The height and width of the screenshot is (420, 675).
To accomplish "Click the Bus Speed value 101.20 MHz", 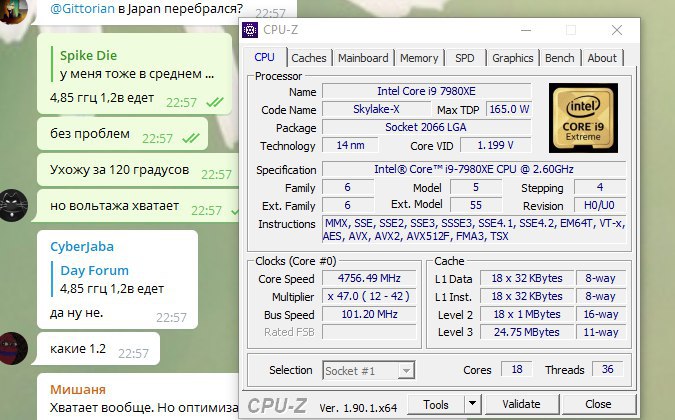I will pyautogui.click(x=369, y=315).
